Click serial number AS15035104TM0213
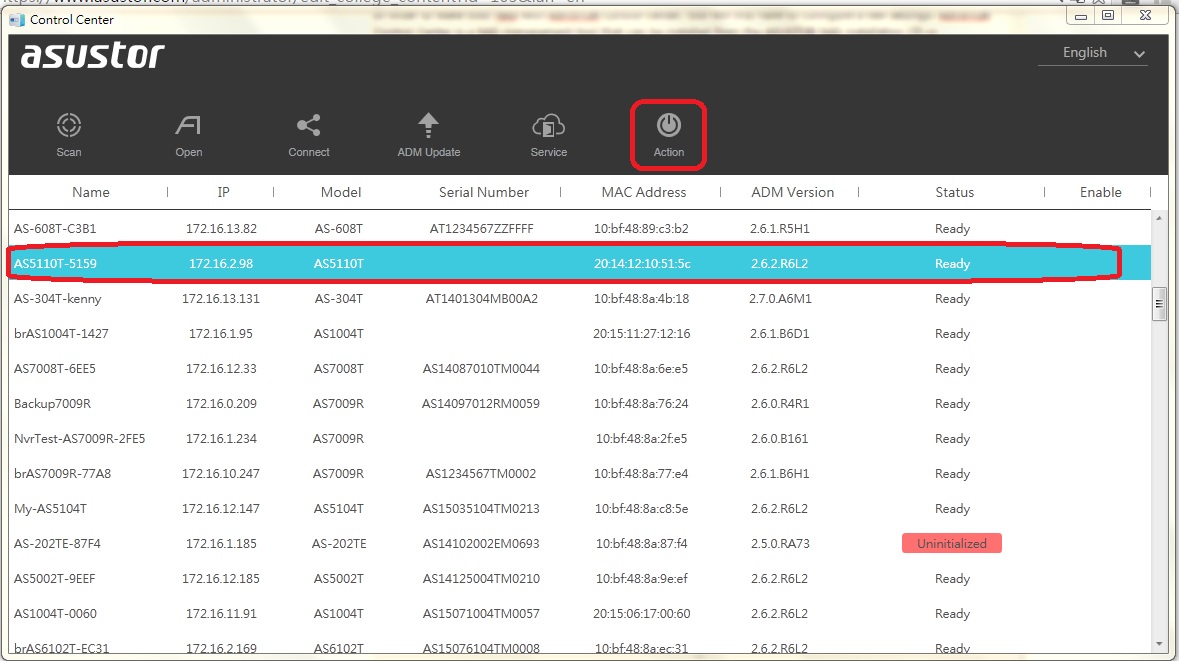Viewport: 1179px width, 661px height. (481, 509)
